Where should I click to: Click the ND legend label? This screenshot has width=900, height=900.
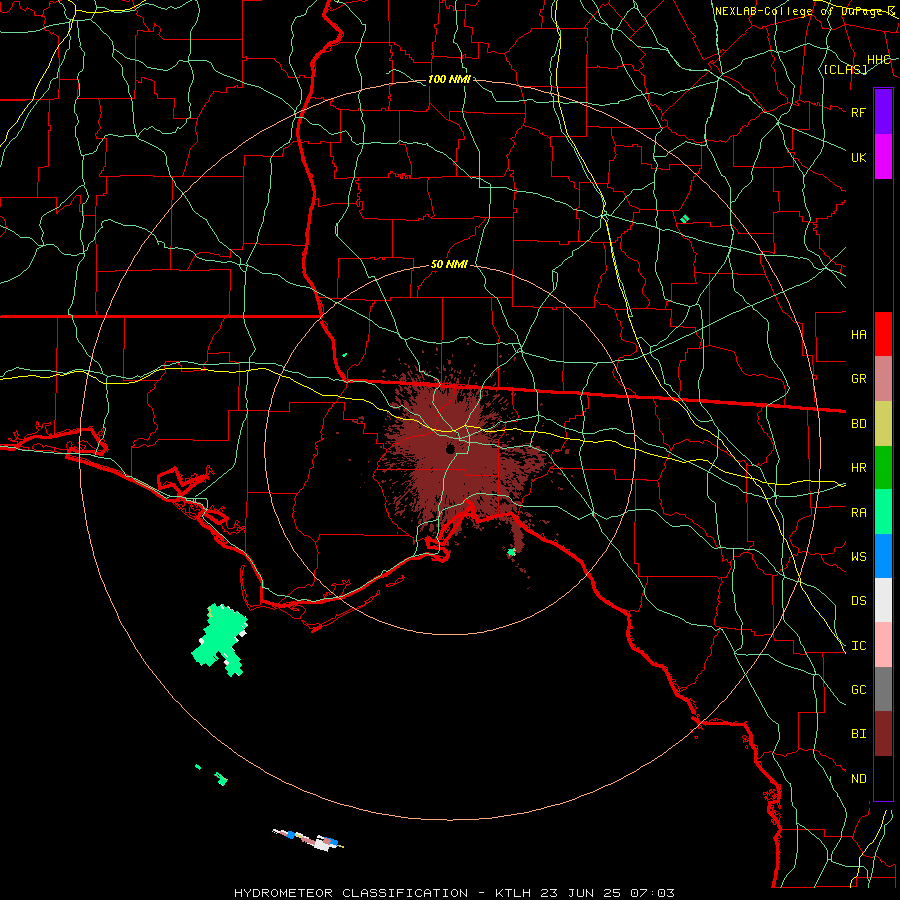tap(858, 779)
